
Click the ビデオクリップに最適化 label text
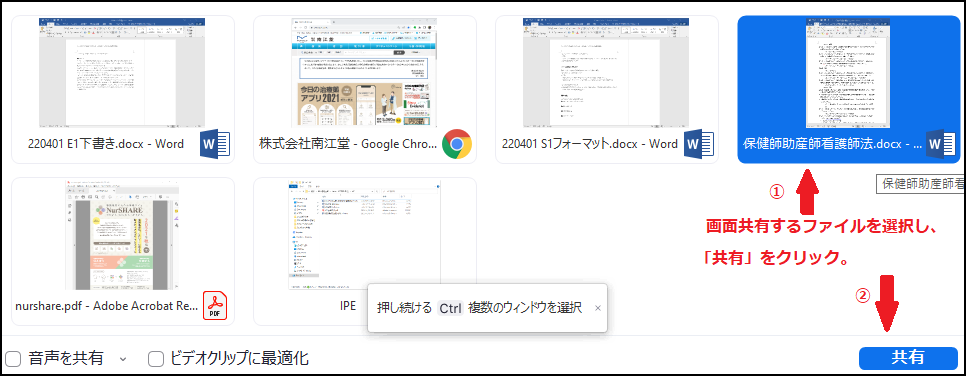pyautogui.click(x=238, y=358)
